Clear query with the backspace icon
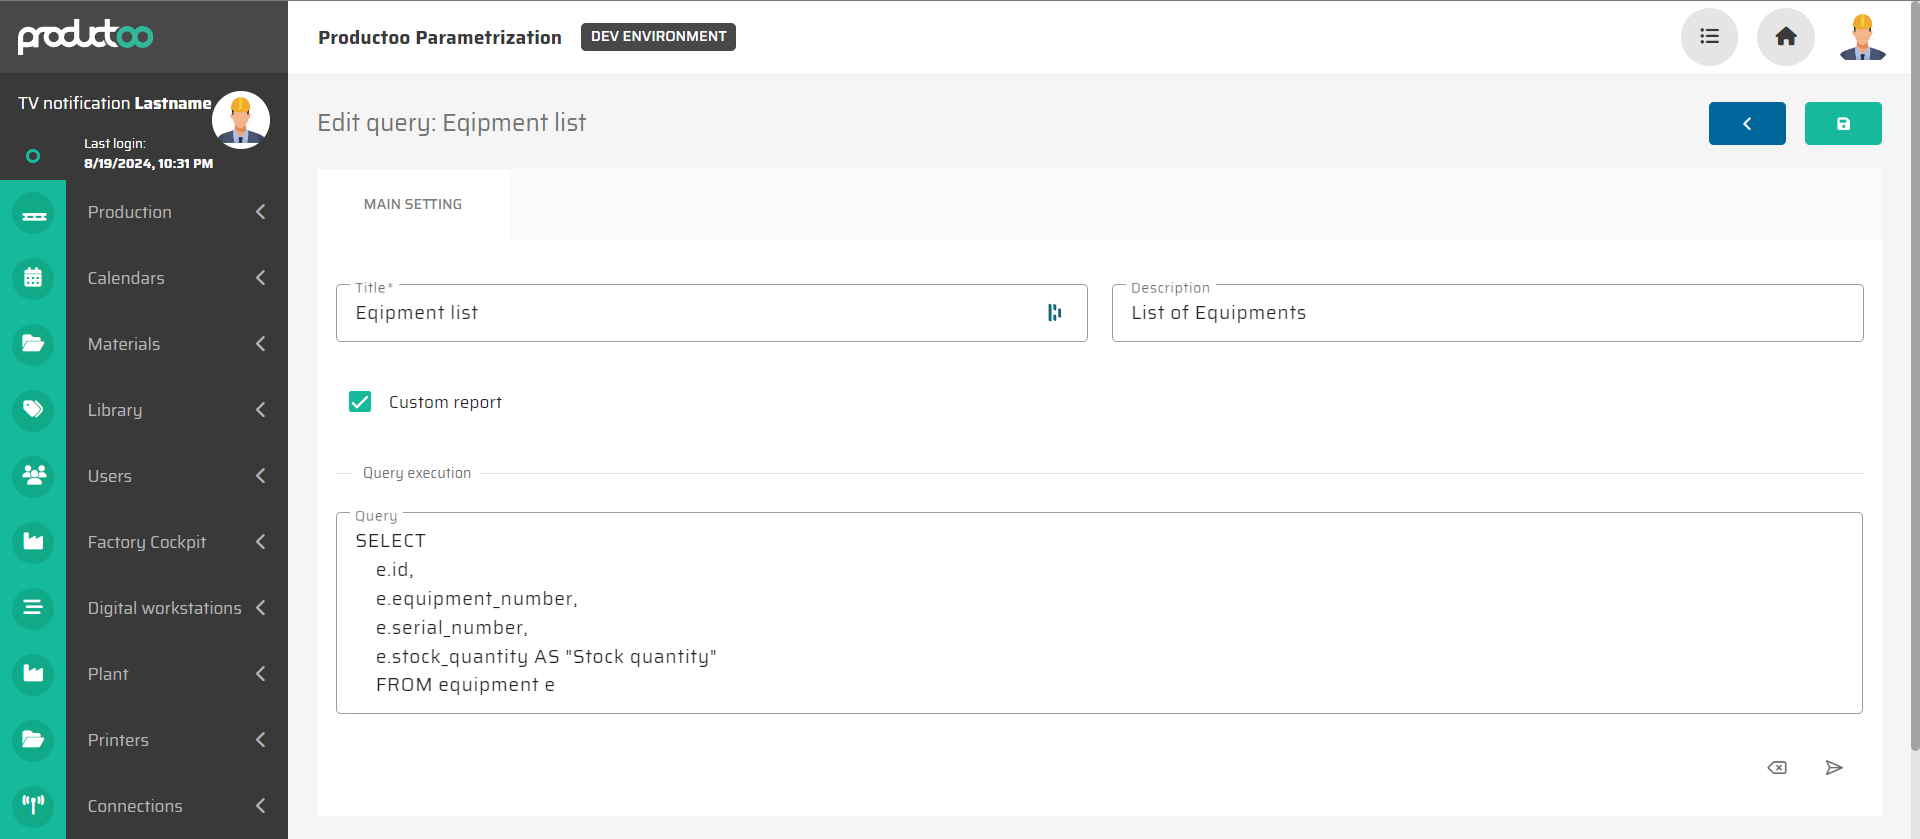The height and width of the screenshot is (839, 1920). click(x=1777, y=768)
